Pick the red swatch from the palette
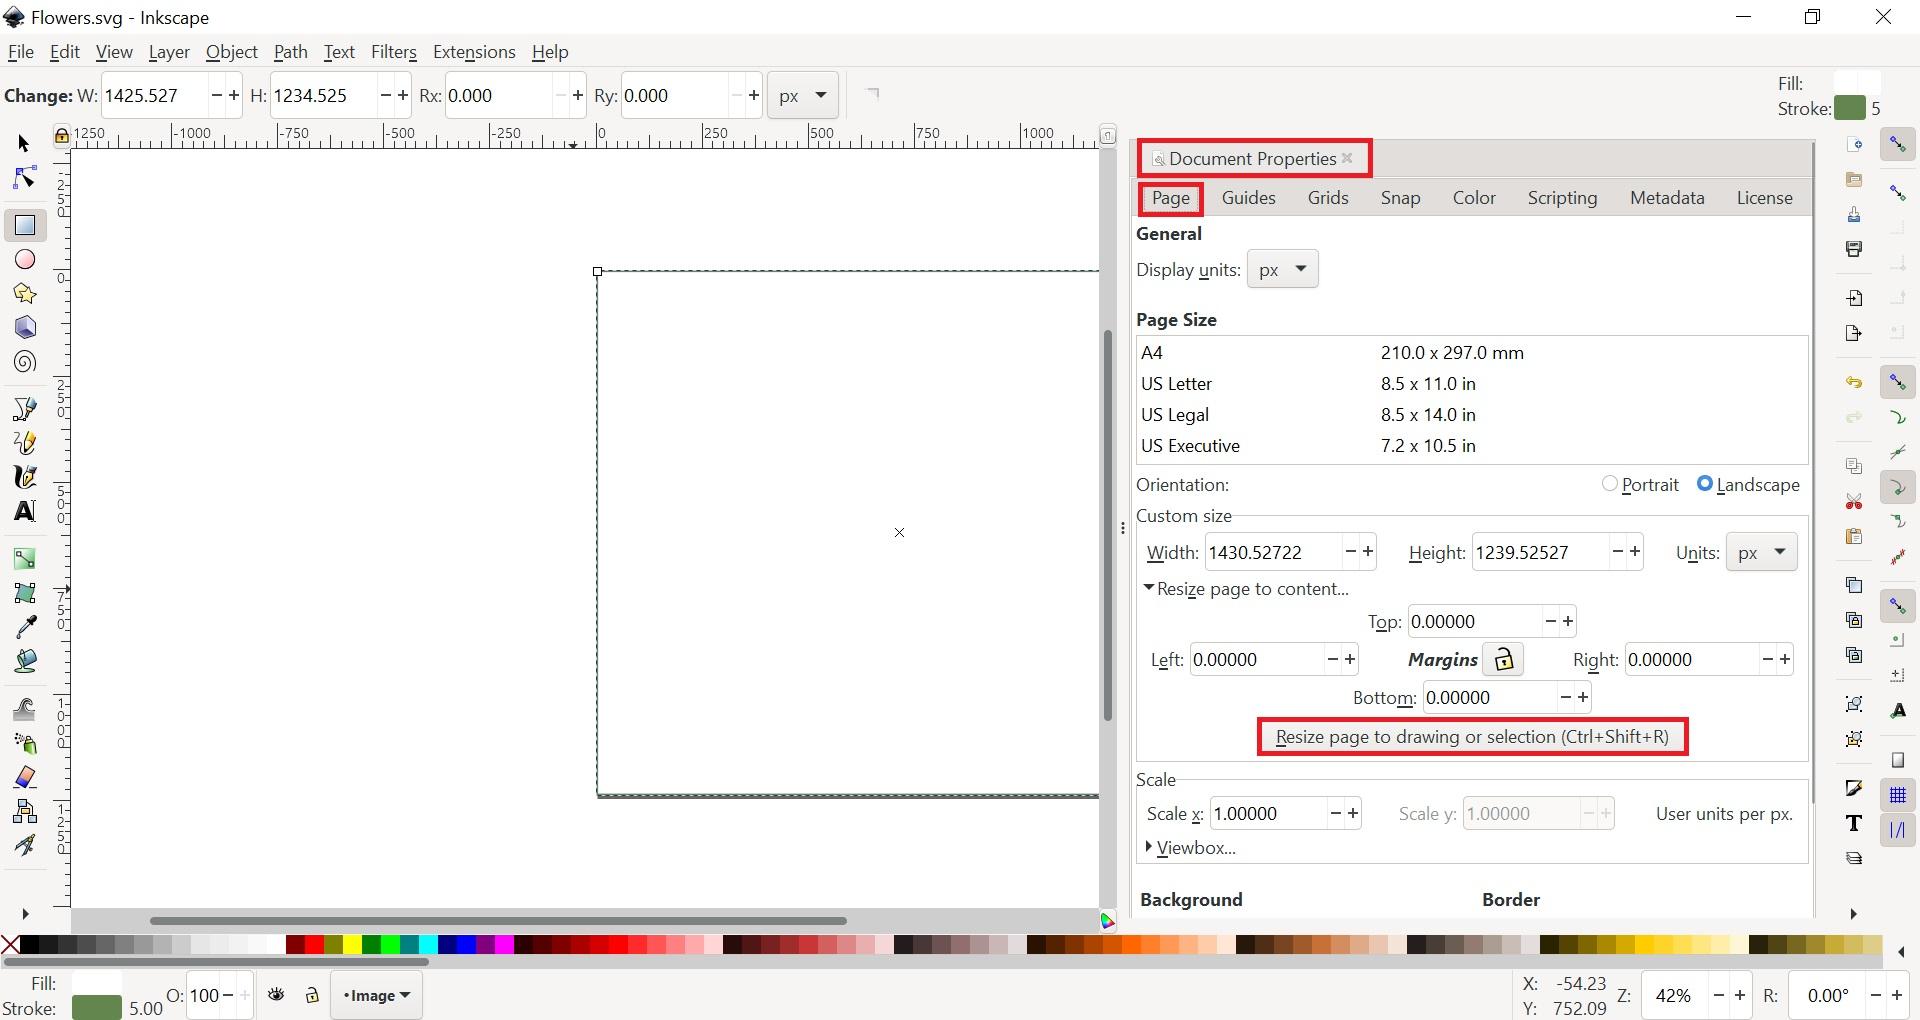Image resolution: width=1920 pixels, height=1020 pixels. 312,945
